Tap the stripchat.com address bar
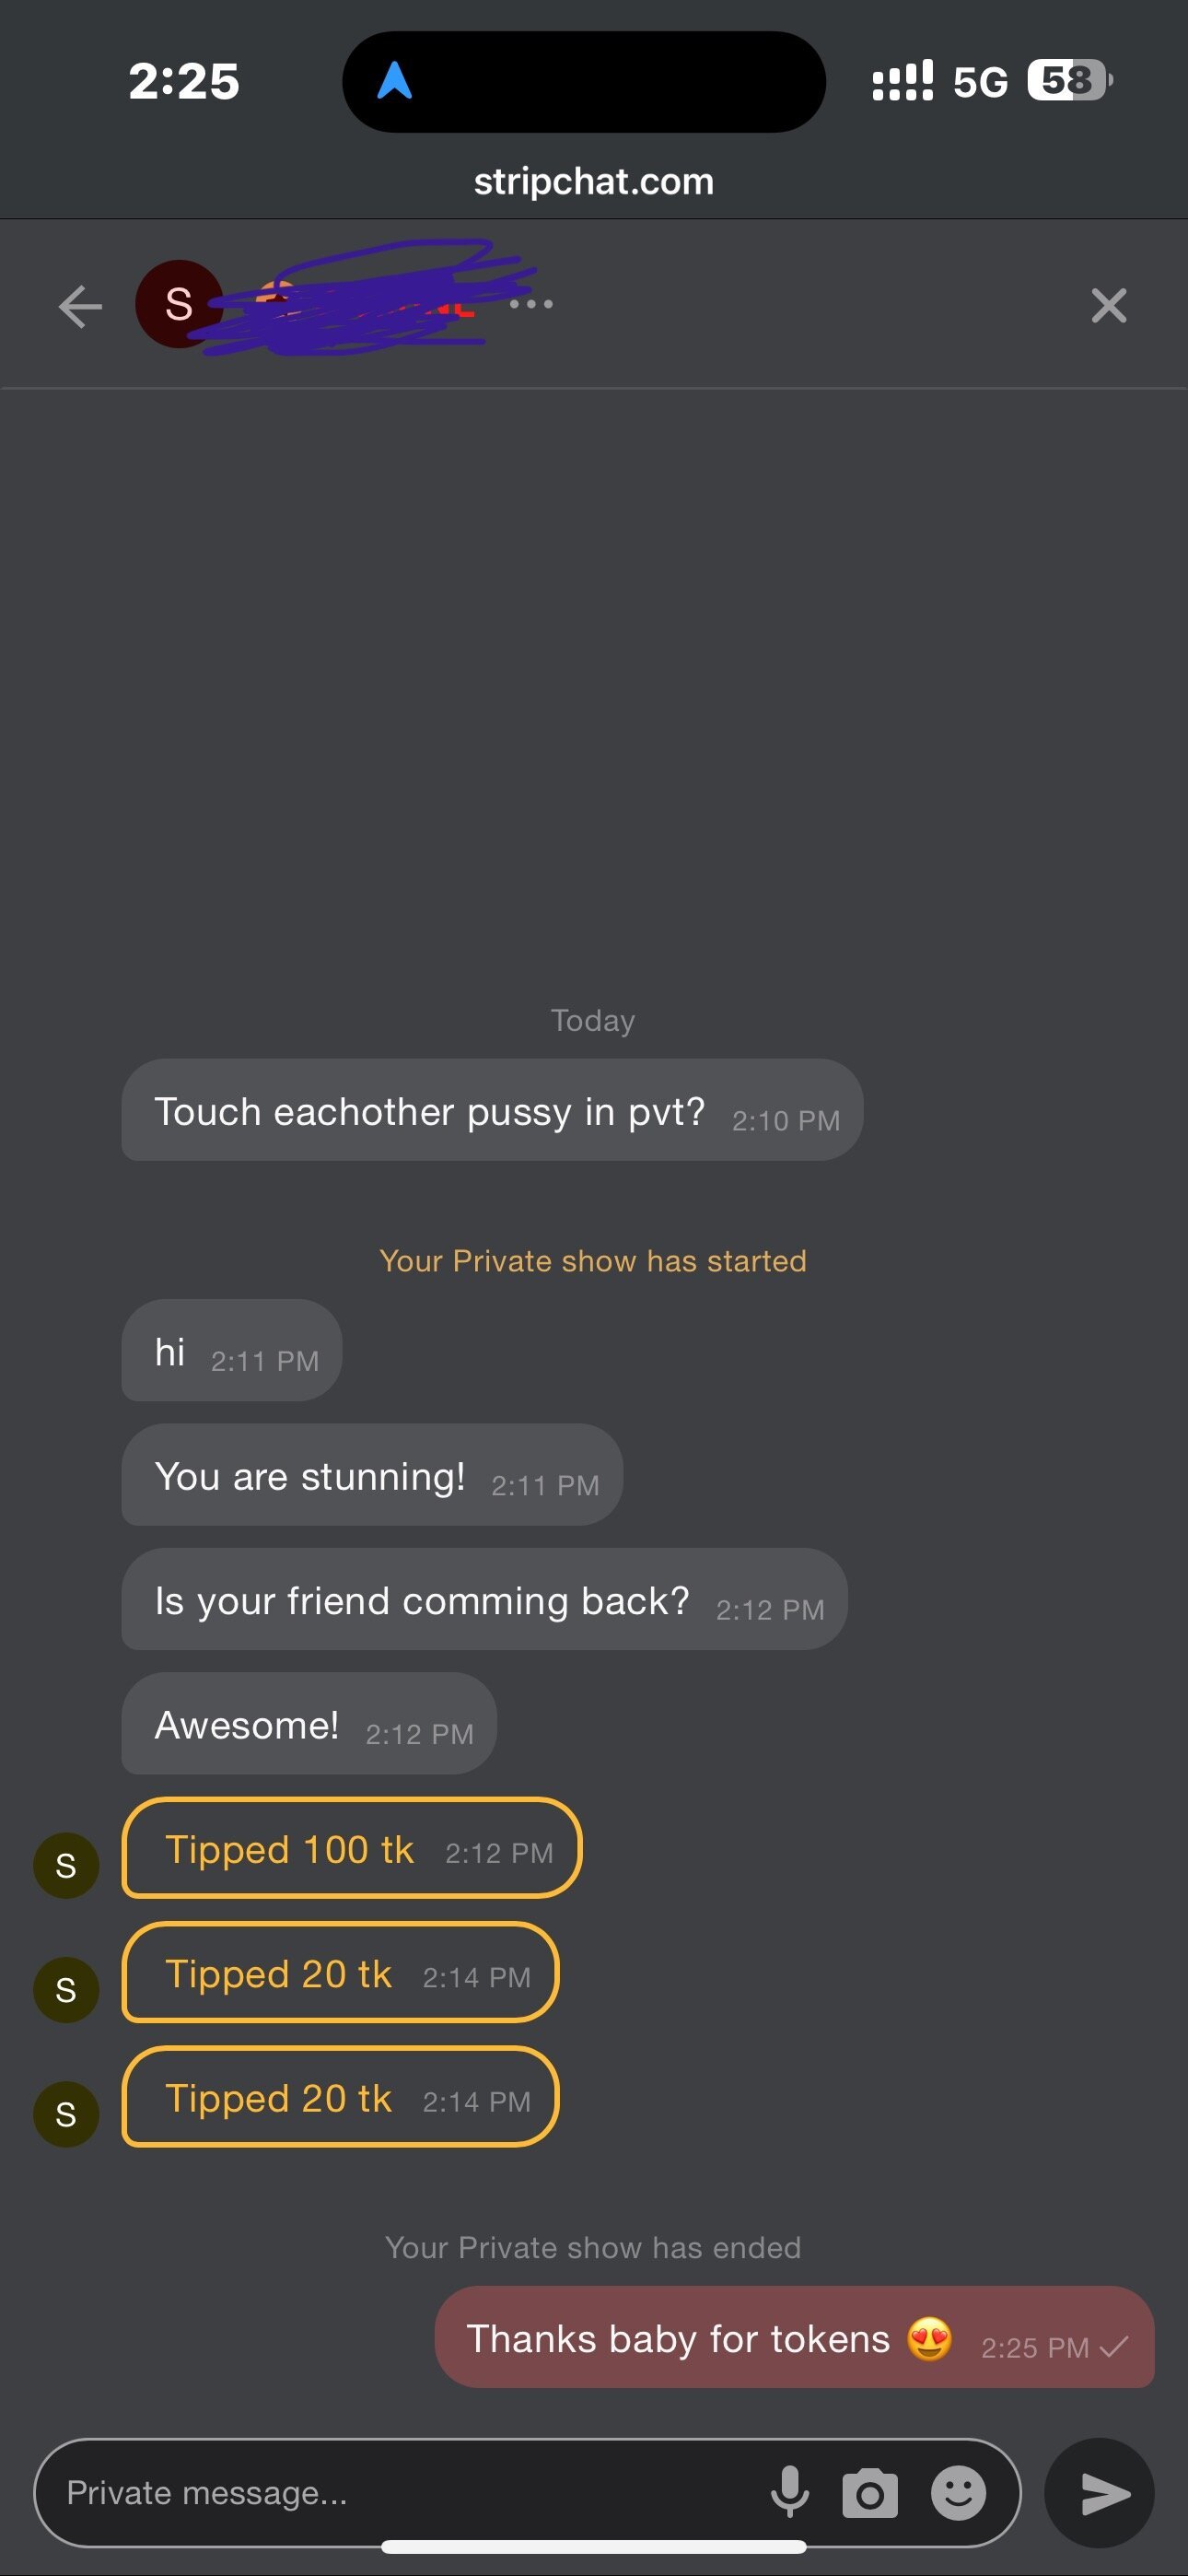 (594, 181)
